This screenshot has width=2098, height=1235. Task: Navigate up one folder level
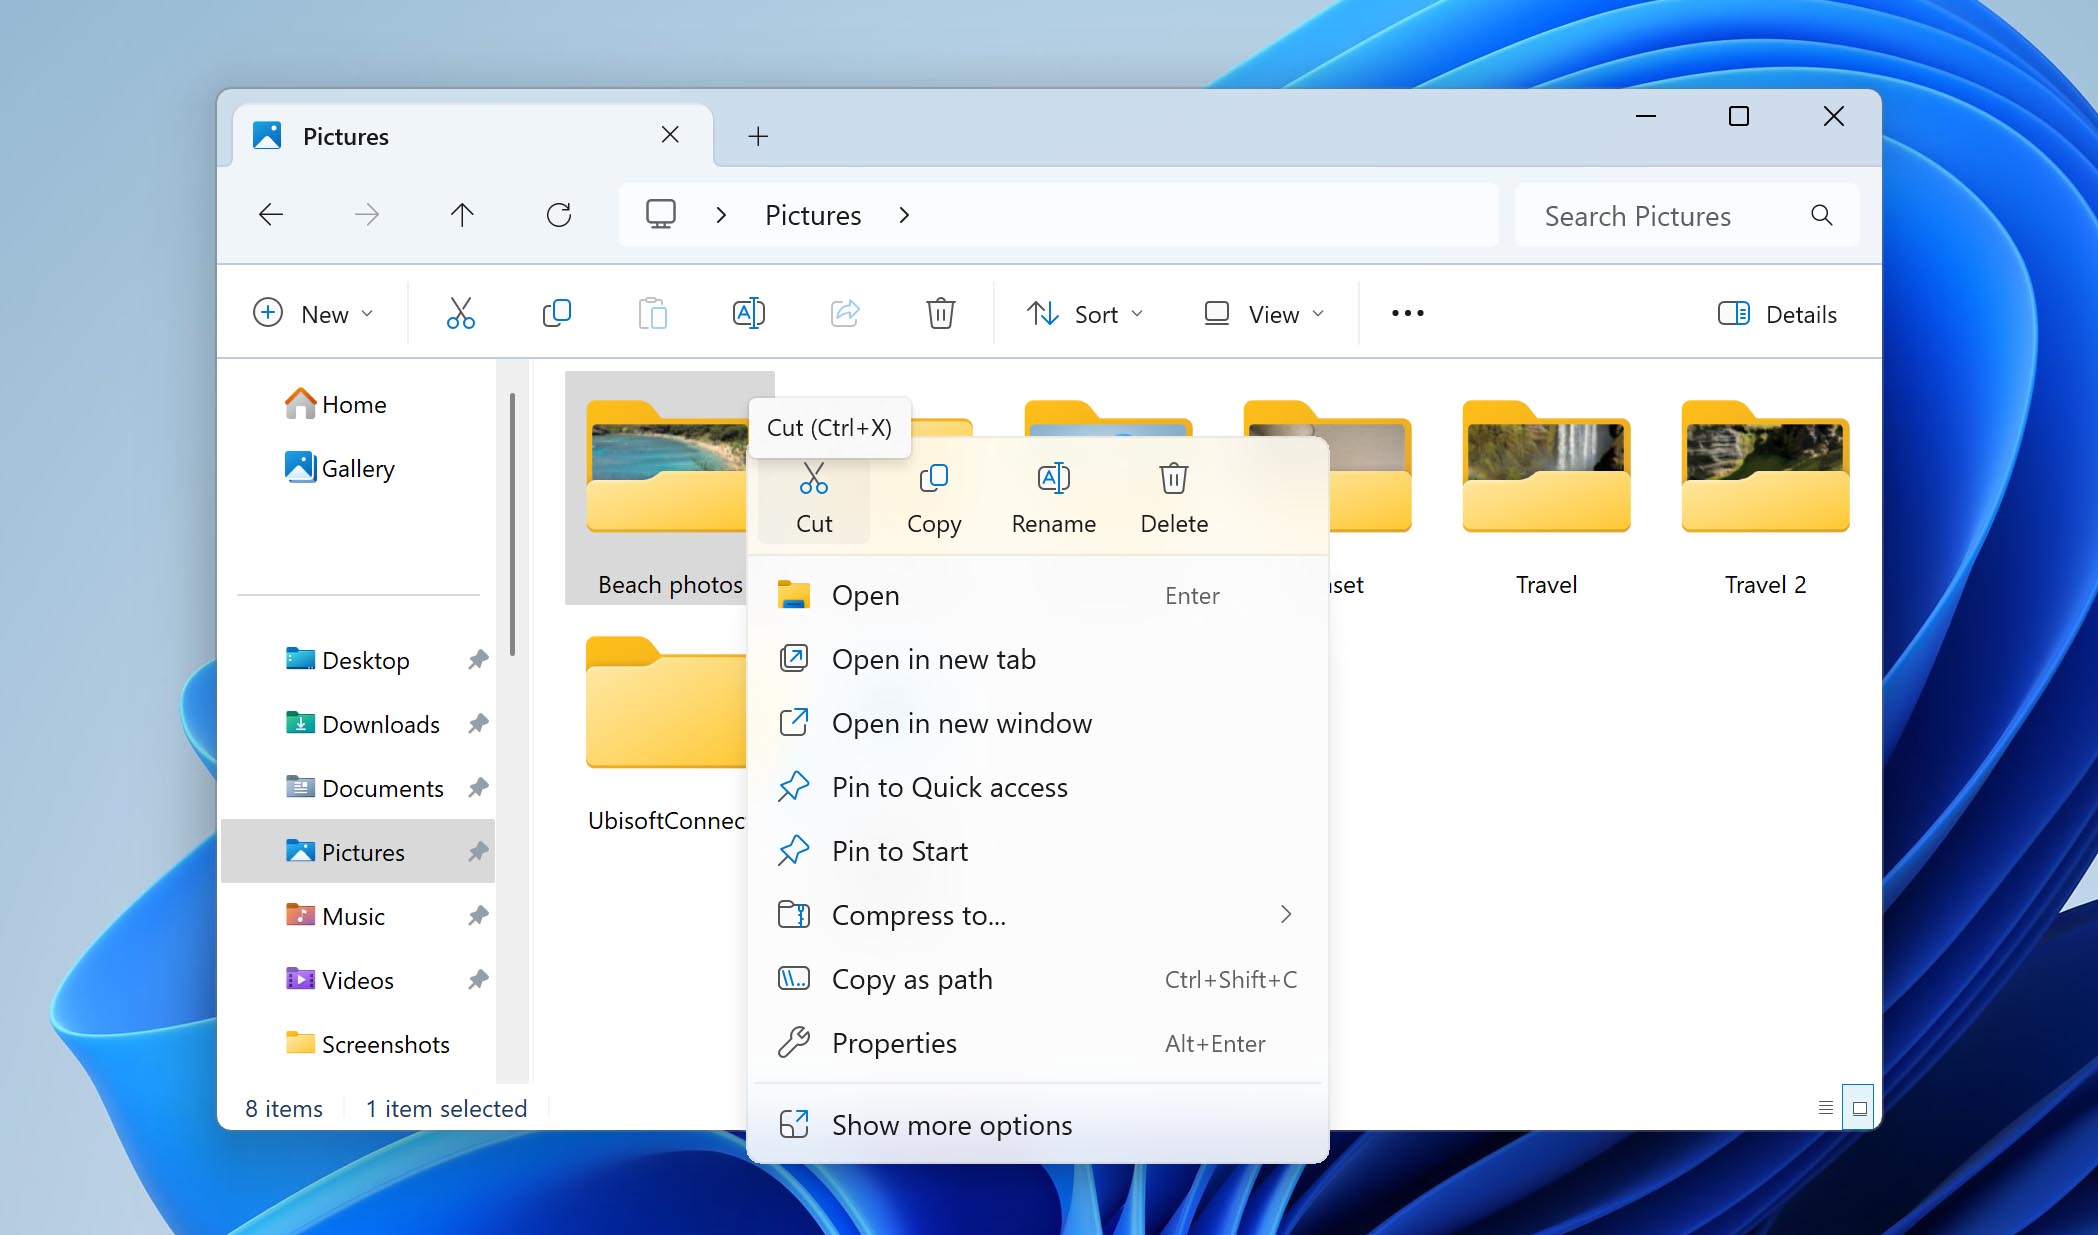[462, 214]
